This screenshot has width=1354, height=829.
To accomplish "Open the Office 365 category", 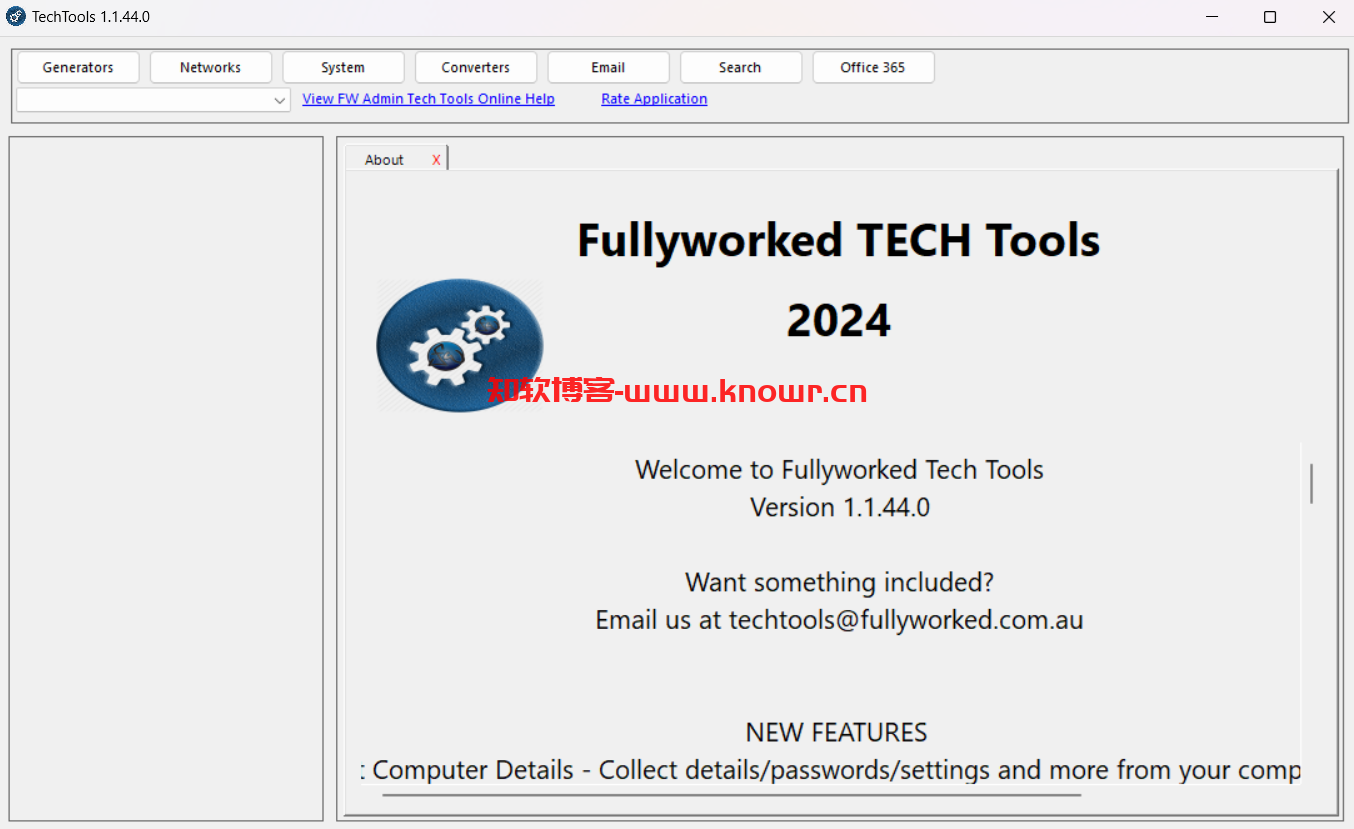I will click(873, 68).
